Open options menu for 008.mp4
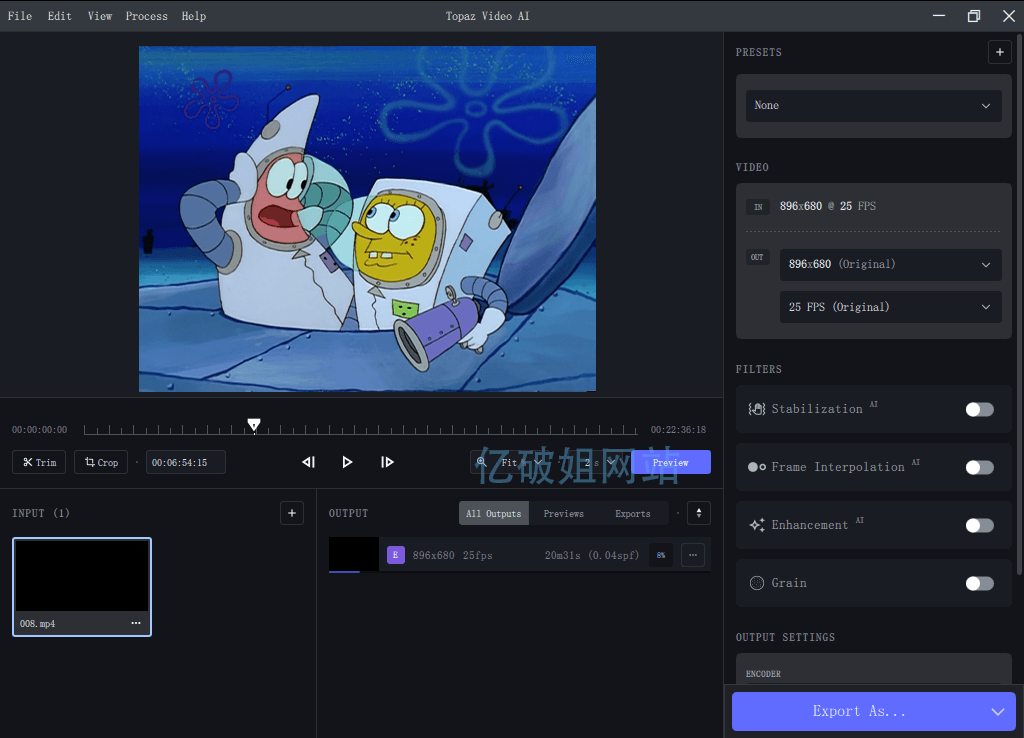Viewport: 1024px width, 738px height. pyautogui.click(x=136, y=623)
